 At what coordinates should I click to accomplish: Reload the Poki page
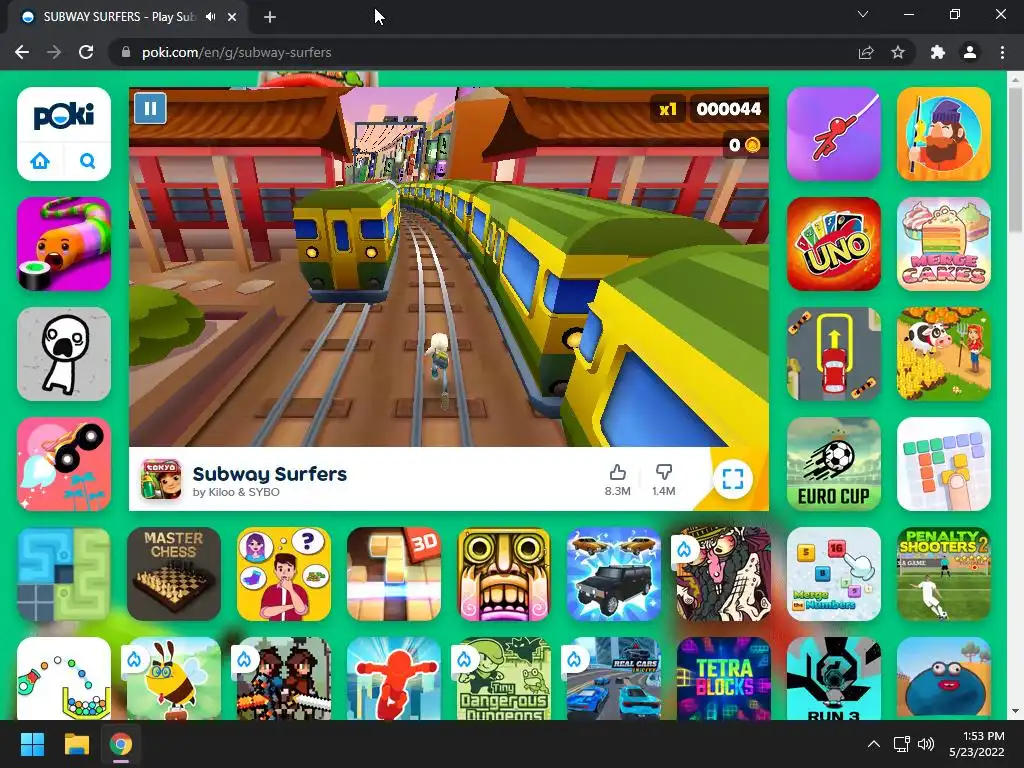[x=86, y=52]
